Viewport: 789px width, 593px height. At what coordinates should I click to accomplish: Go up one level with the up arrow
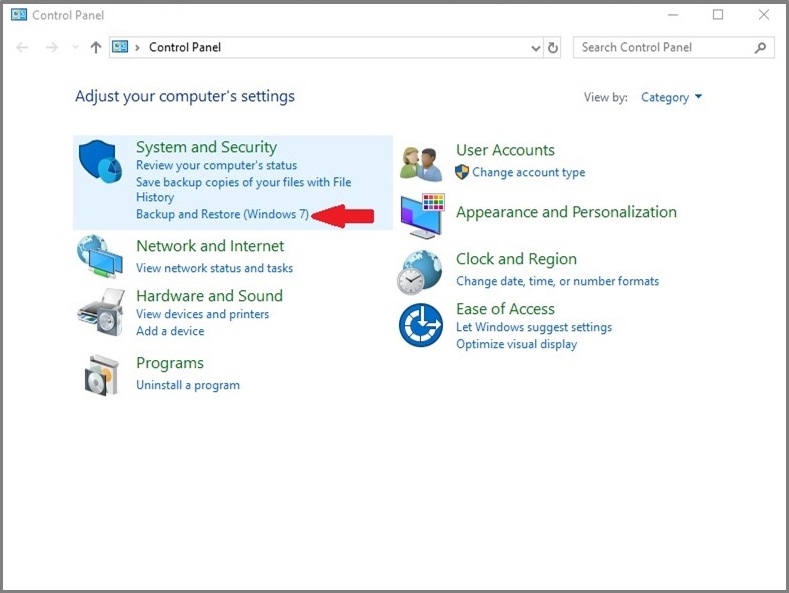(96, 47)
